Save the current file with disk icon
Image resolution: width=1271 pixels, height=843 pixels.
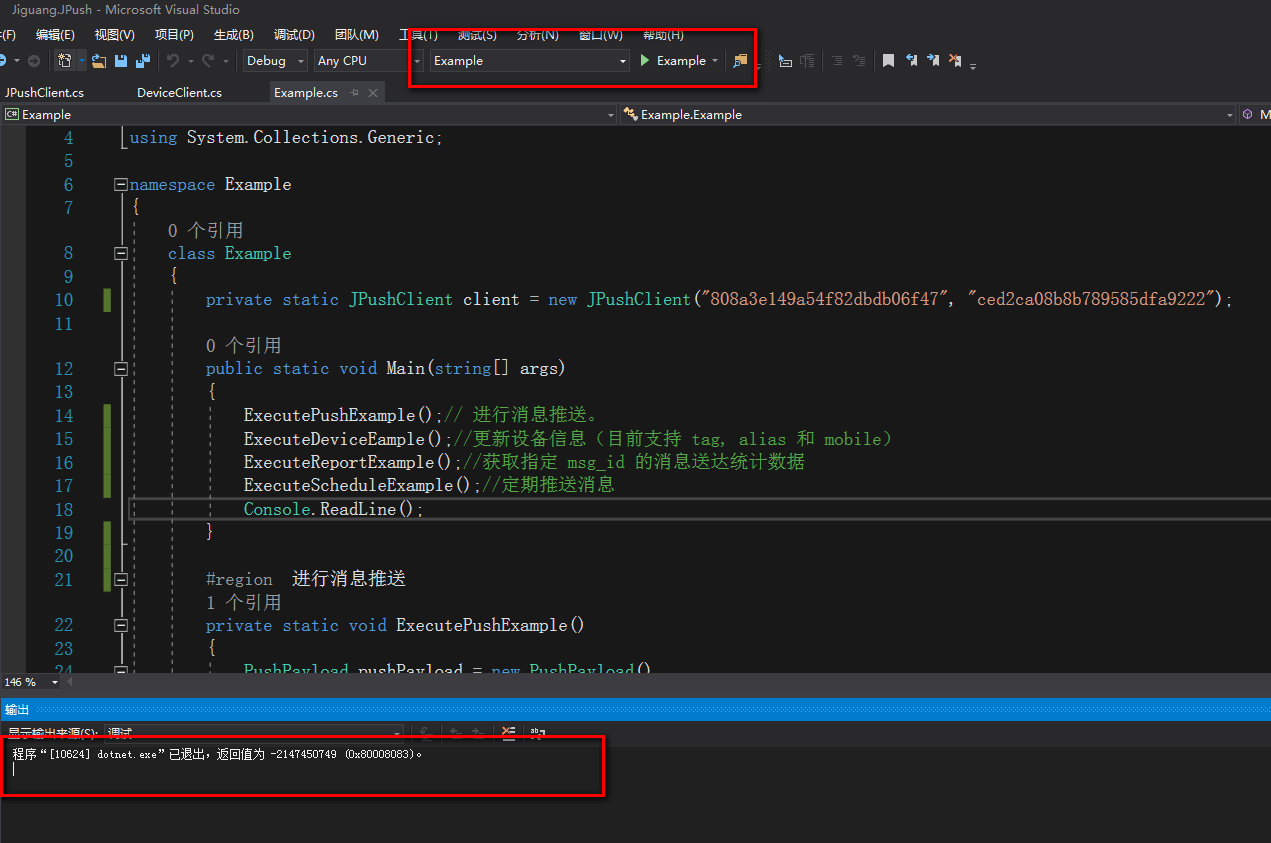(x=121, y=61)
